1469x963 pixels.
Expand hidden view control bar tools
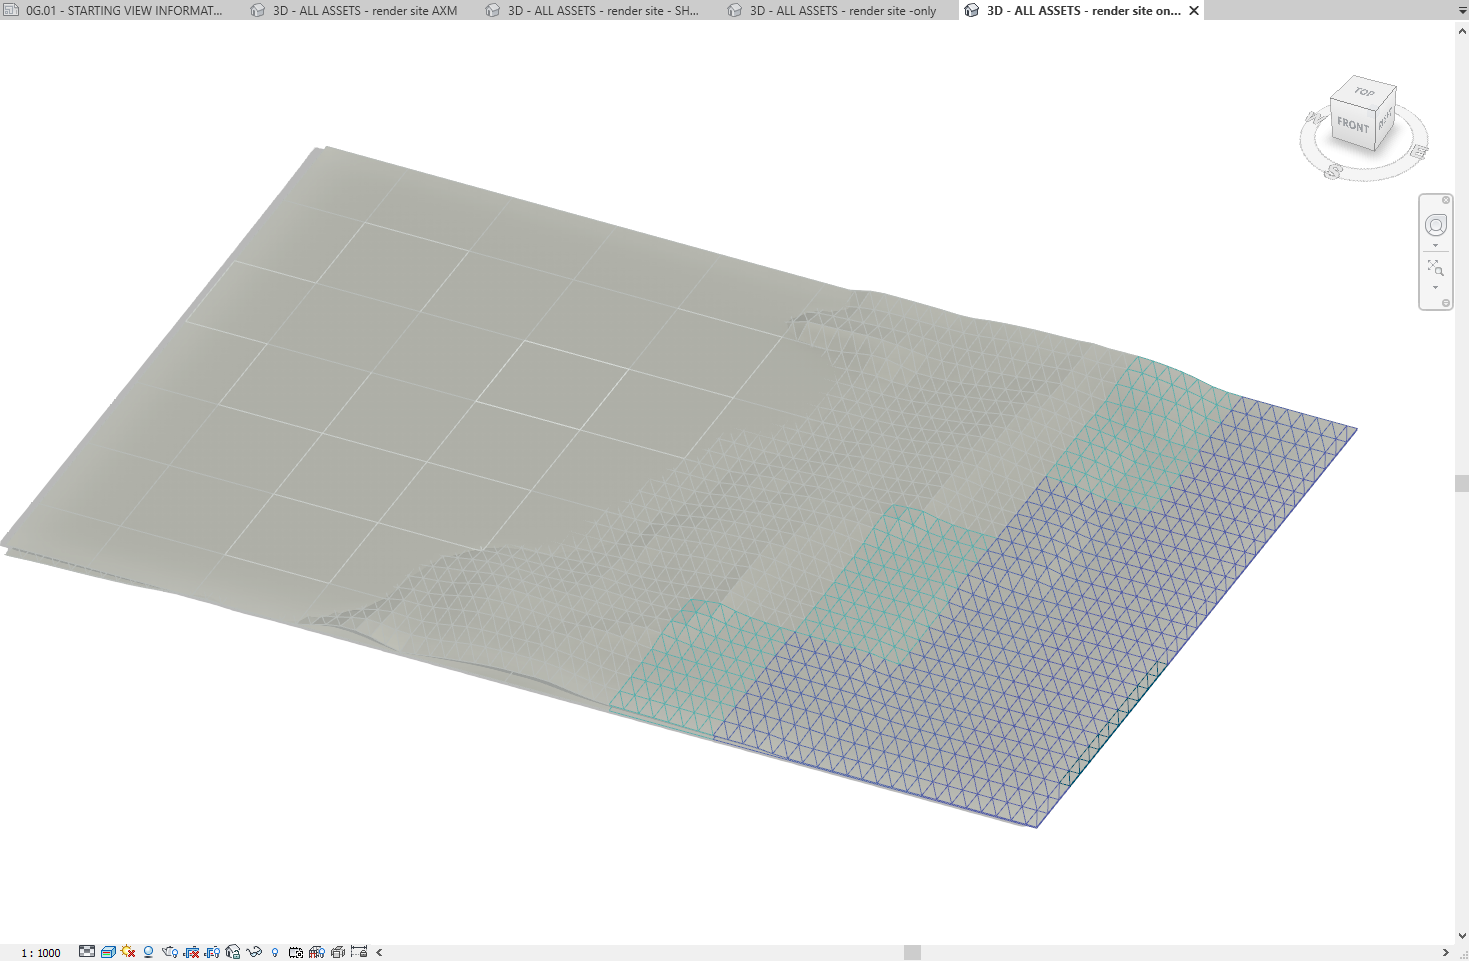click(379, 952)
